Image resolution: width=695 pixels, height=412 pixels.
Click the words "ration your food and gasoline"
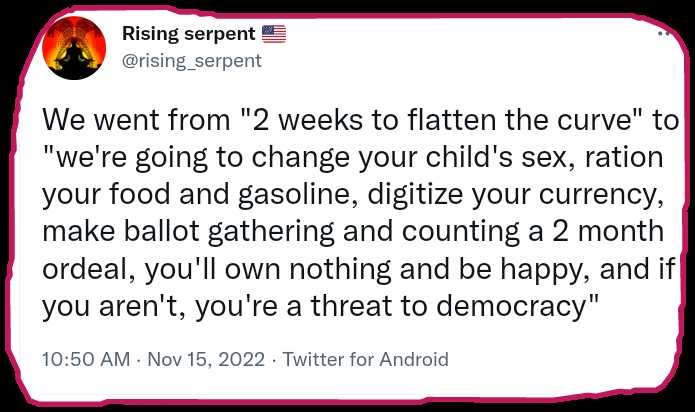[x=353, y=176]
